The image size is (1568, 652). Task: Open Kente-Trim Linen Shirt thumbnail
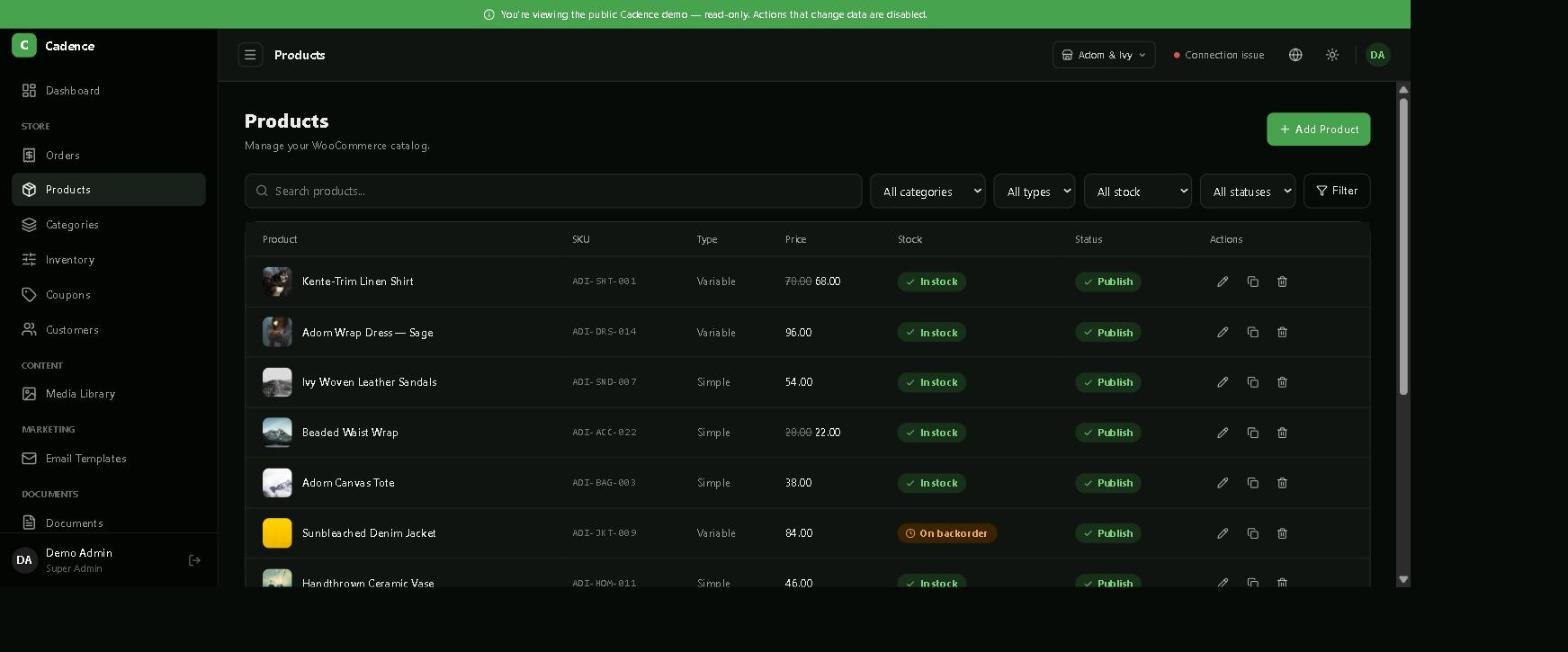277,282
